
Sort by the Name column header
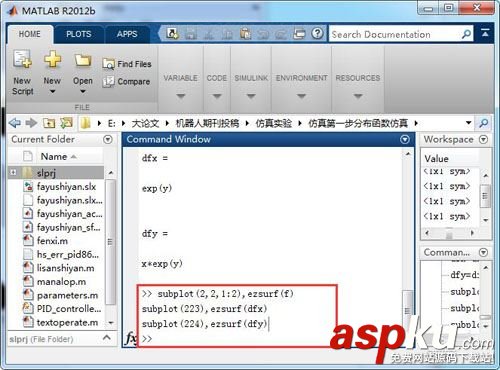coord(58,156)
